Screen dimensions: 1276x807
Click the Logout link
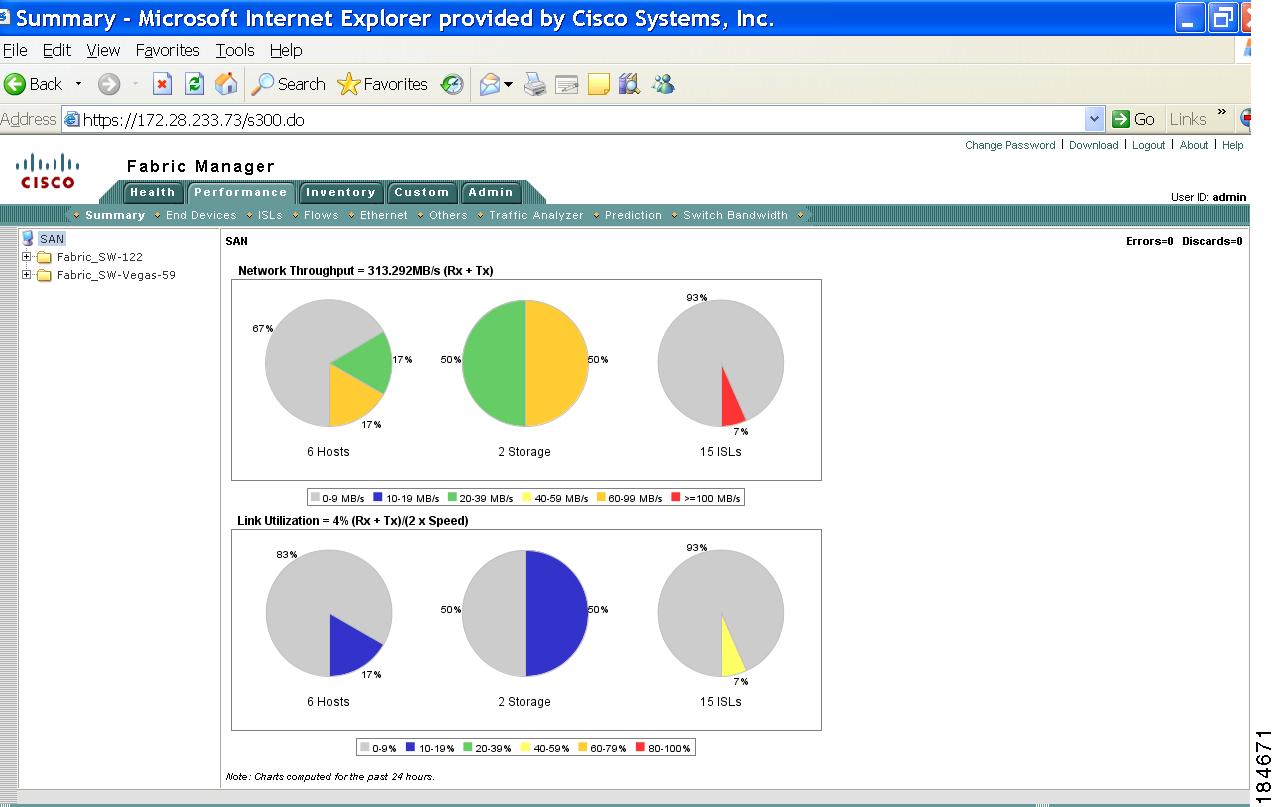tap(1148, 145)
